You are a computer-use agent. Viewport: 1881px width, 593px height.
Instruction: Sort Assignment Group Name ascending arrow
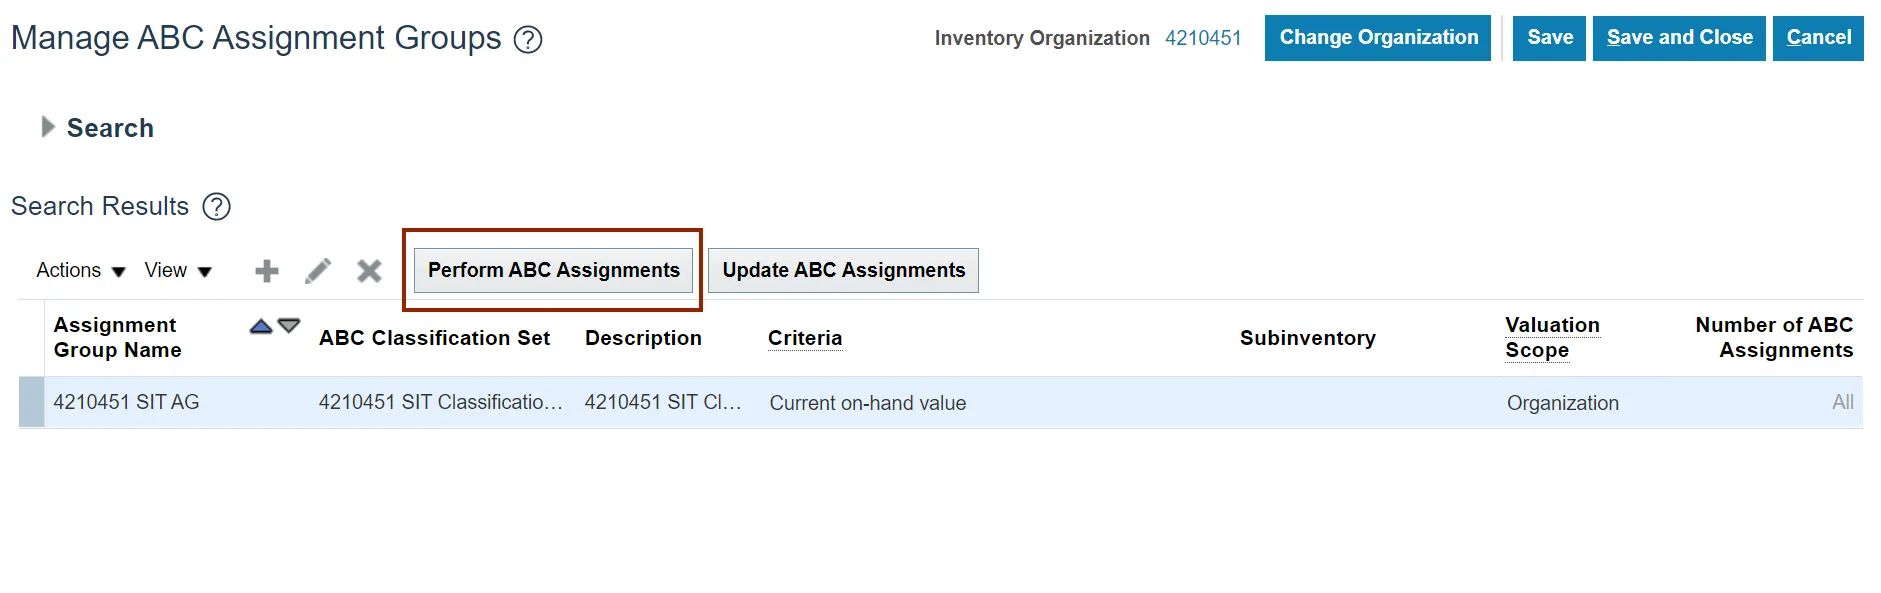(261, 326)
